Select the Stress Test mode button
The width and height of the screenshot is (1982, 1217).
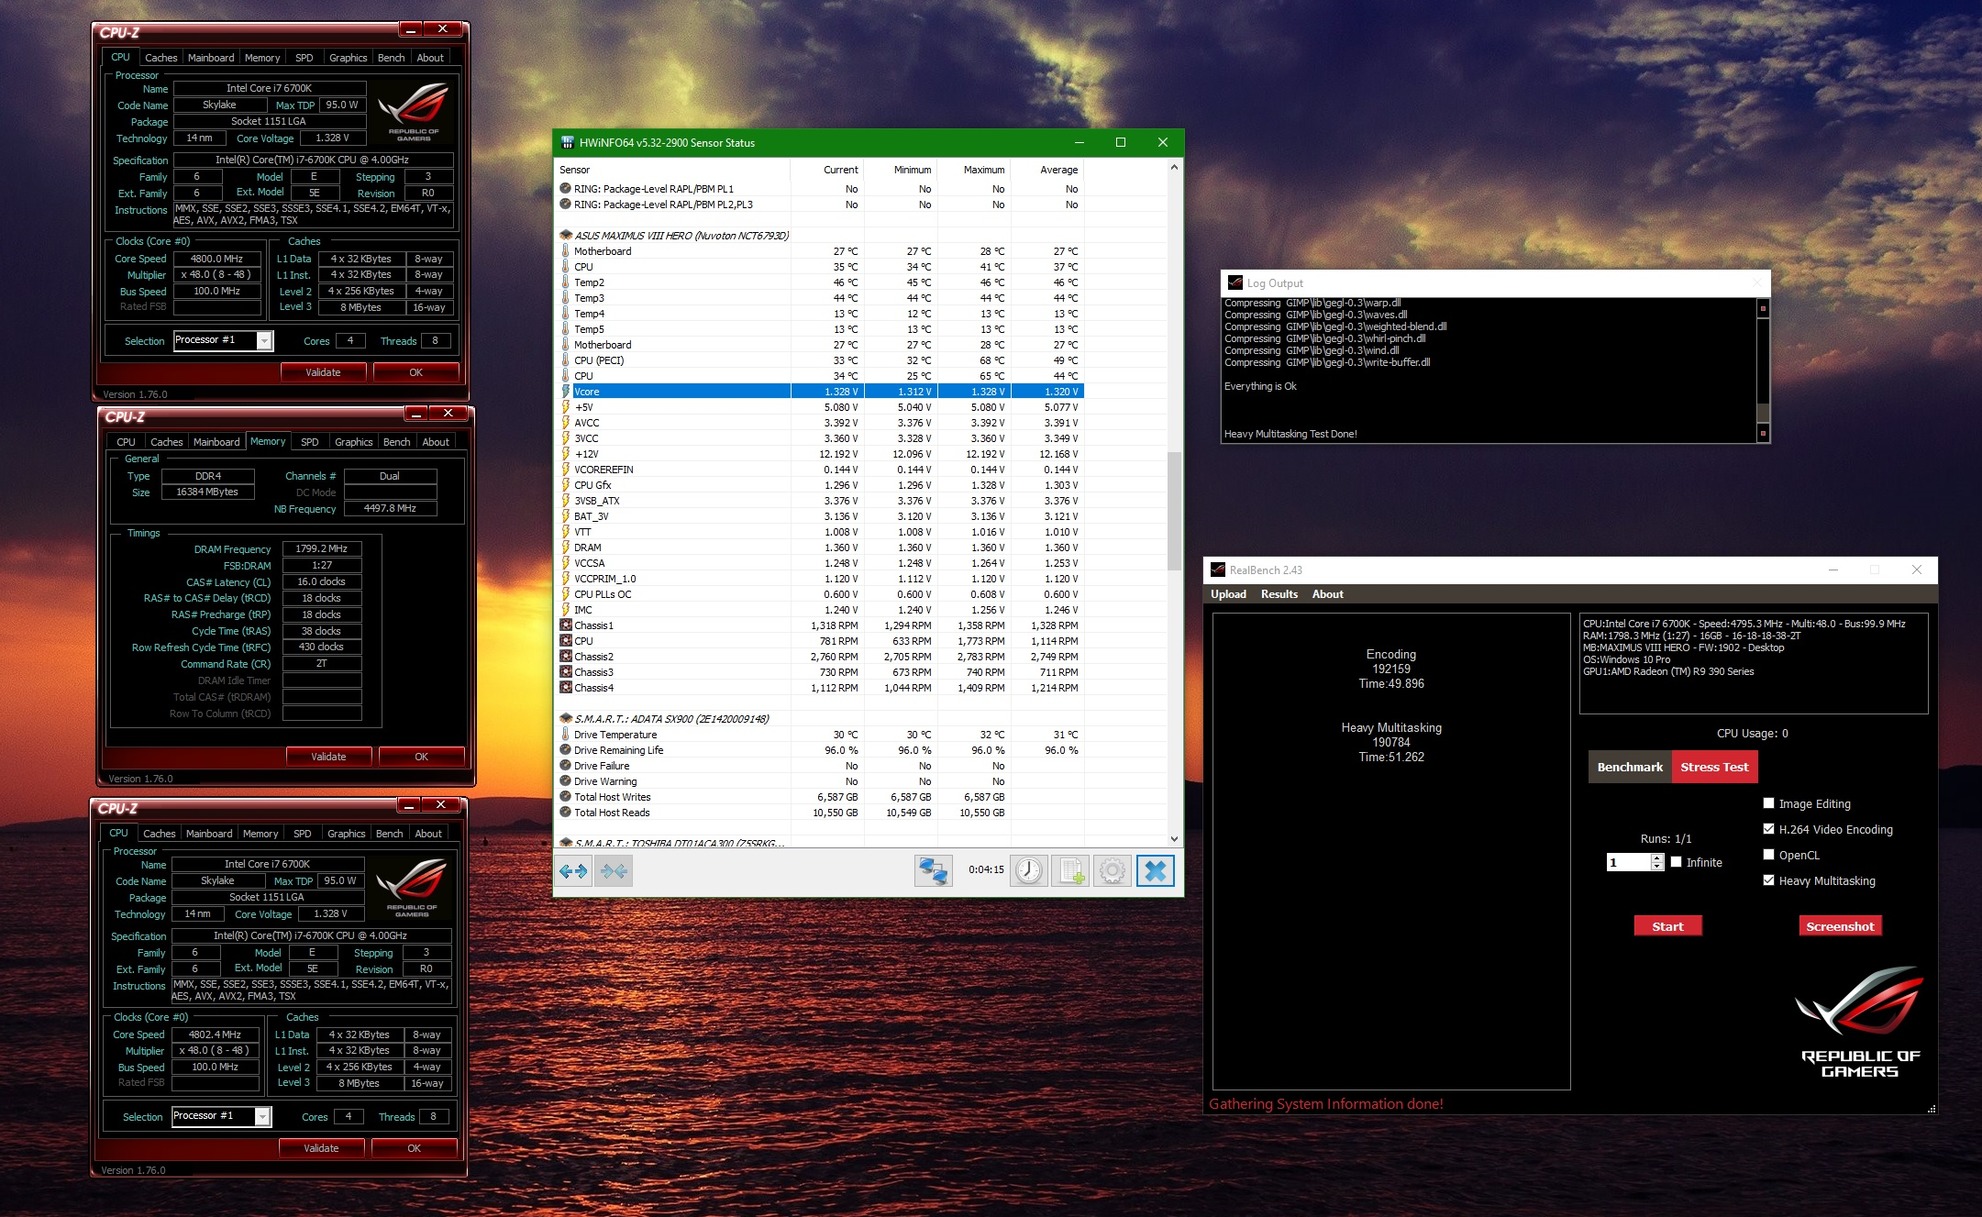(x=1714, y=767)
